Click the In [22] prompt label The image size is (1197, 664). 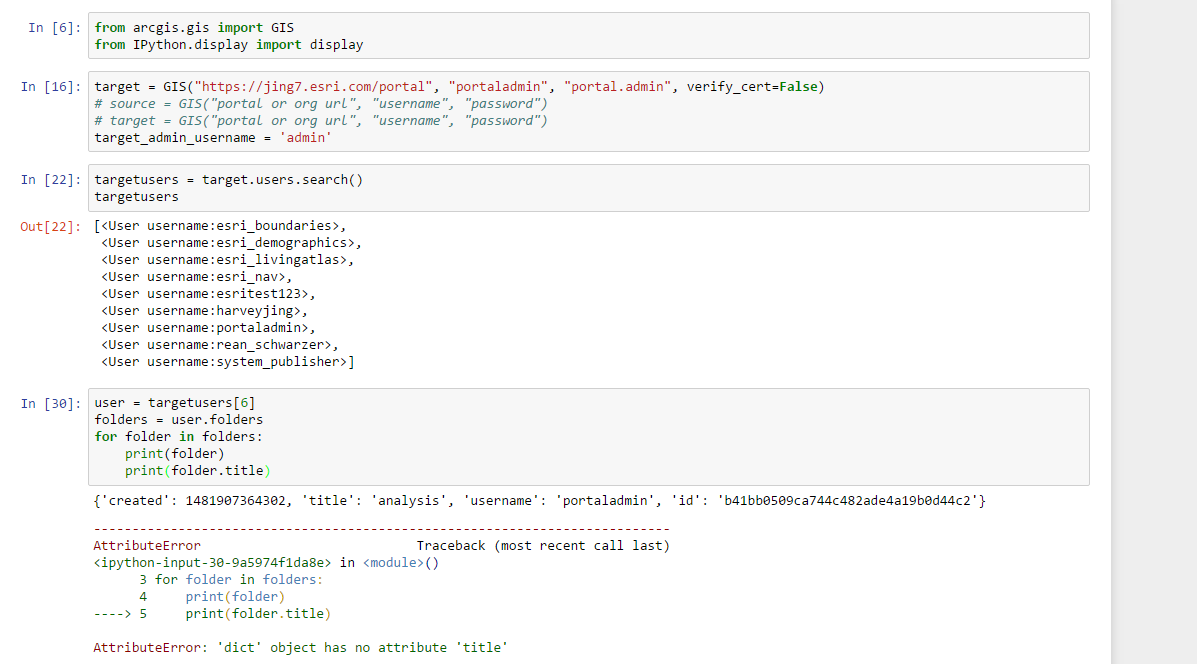(x=50, y=180)
